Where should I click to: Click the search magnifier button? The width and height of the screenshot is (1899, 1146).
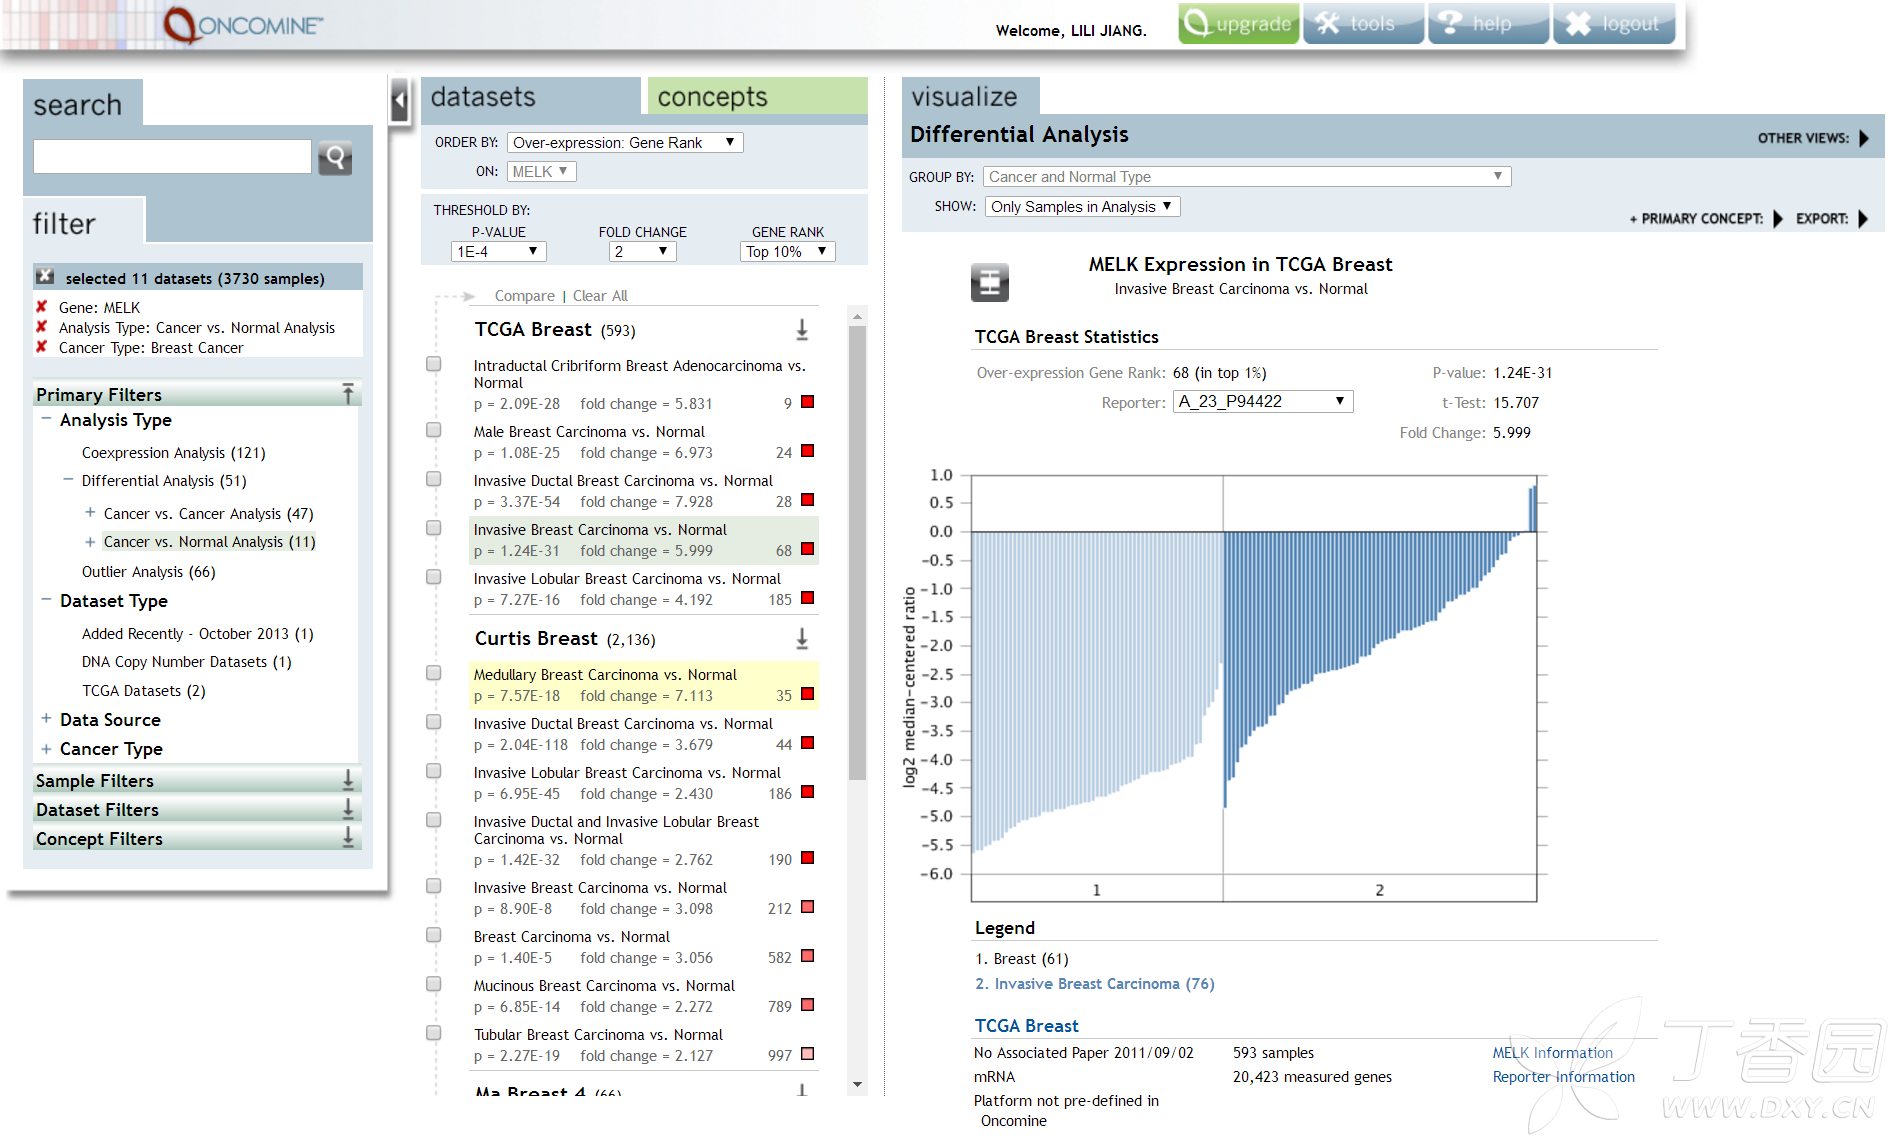(335, 157)
